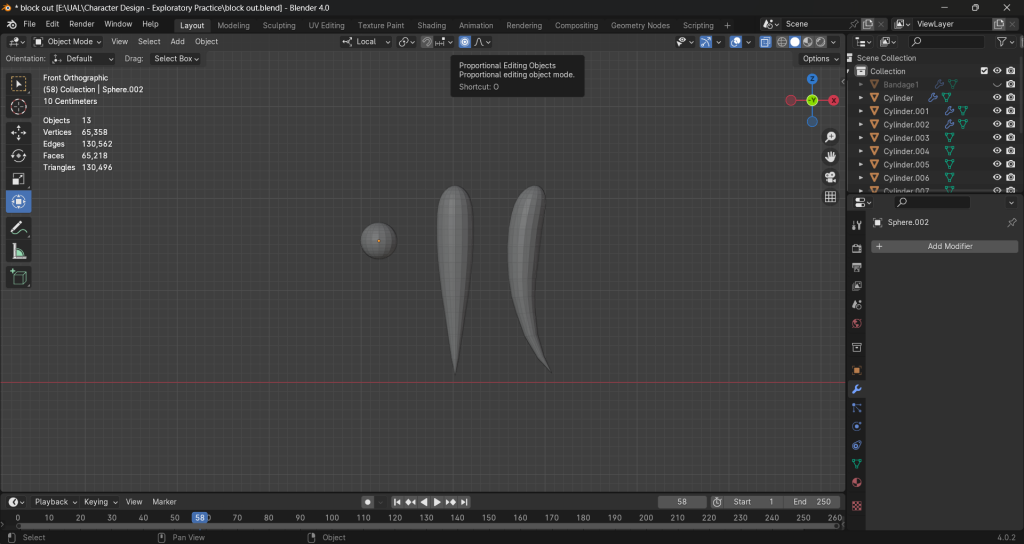Select the Measure tool
Image resolution: width=1024 pixels, height=544 pixels.
point(18,251)
